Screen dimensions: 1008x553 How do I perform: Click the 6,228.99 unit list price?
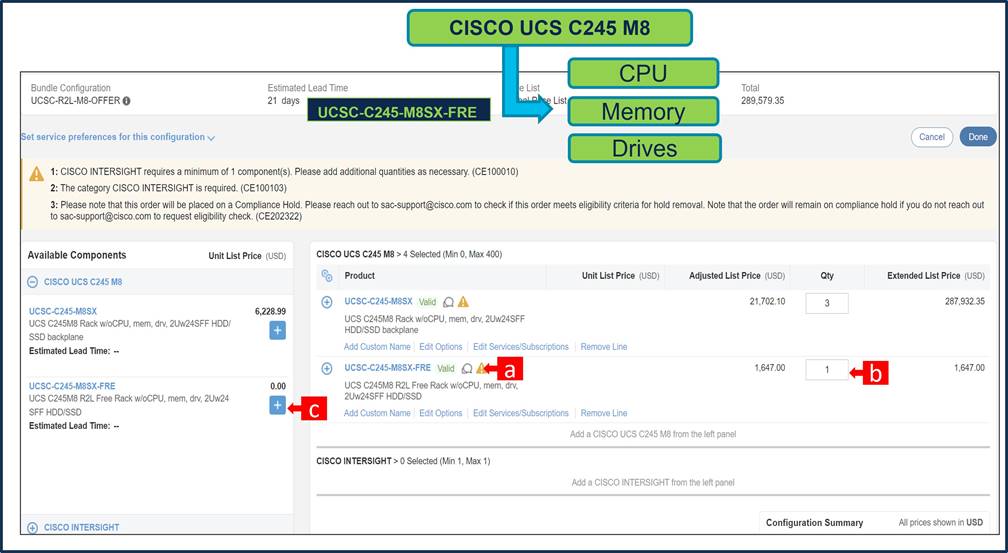(270, 311)
